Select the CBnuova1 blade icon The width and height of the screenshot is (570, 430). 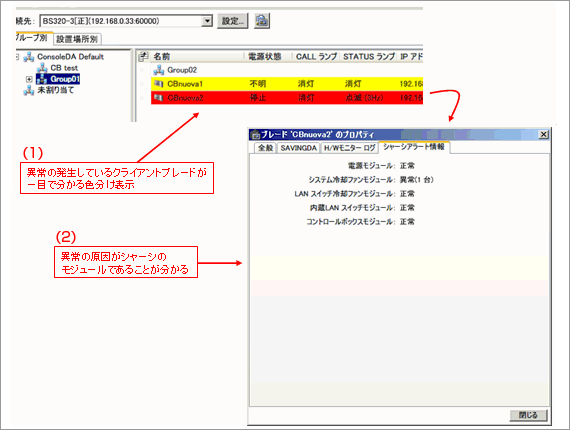158,84
